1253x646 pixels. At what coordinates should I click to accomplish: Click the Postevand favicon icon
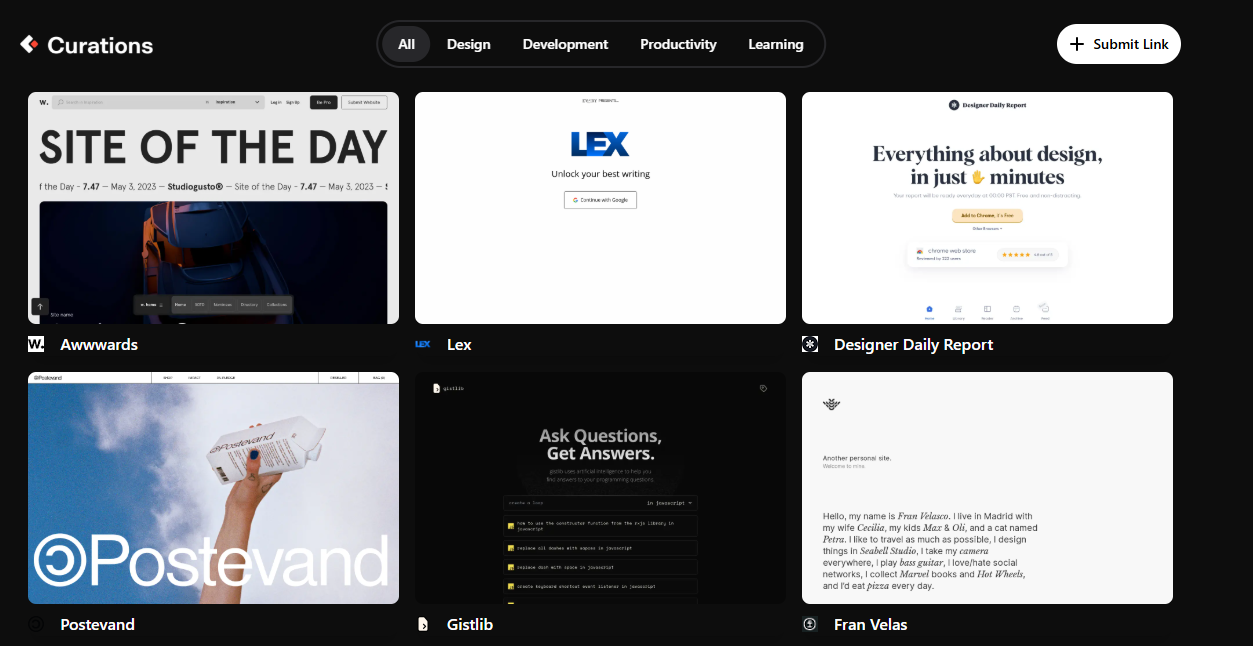point(36,624)
